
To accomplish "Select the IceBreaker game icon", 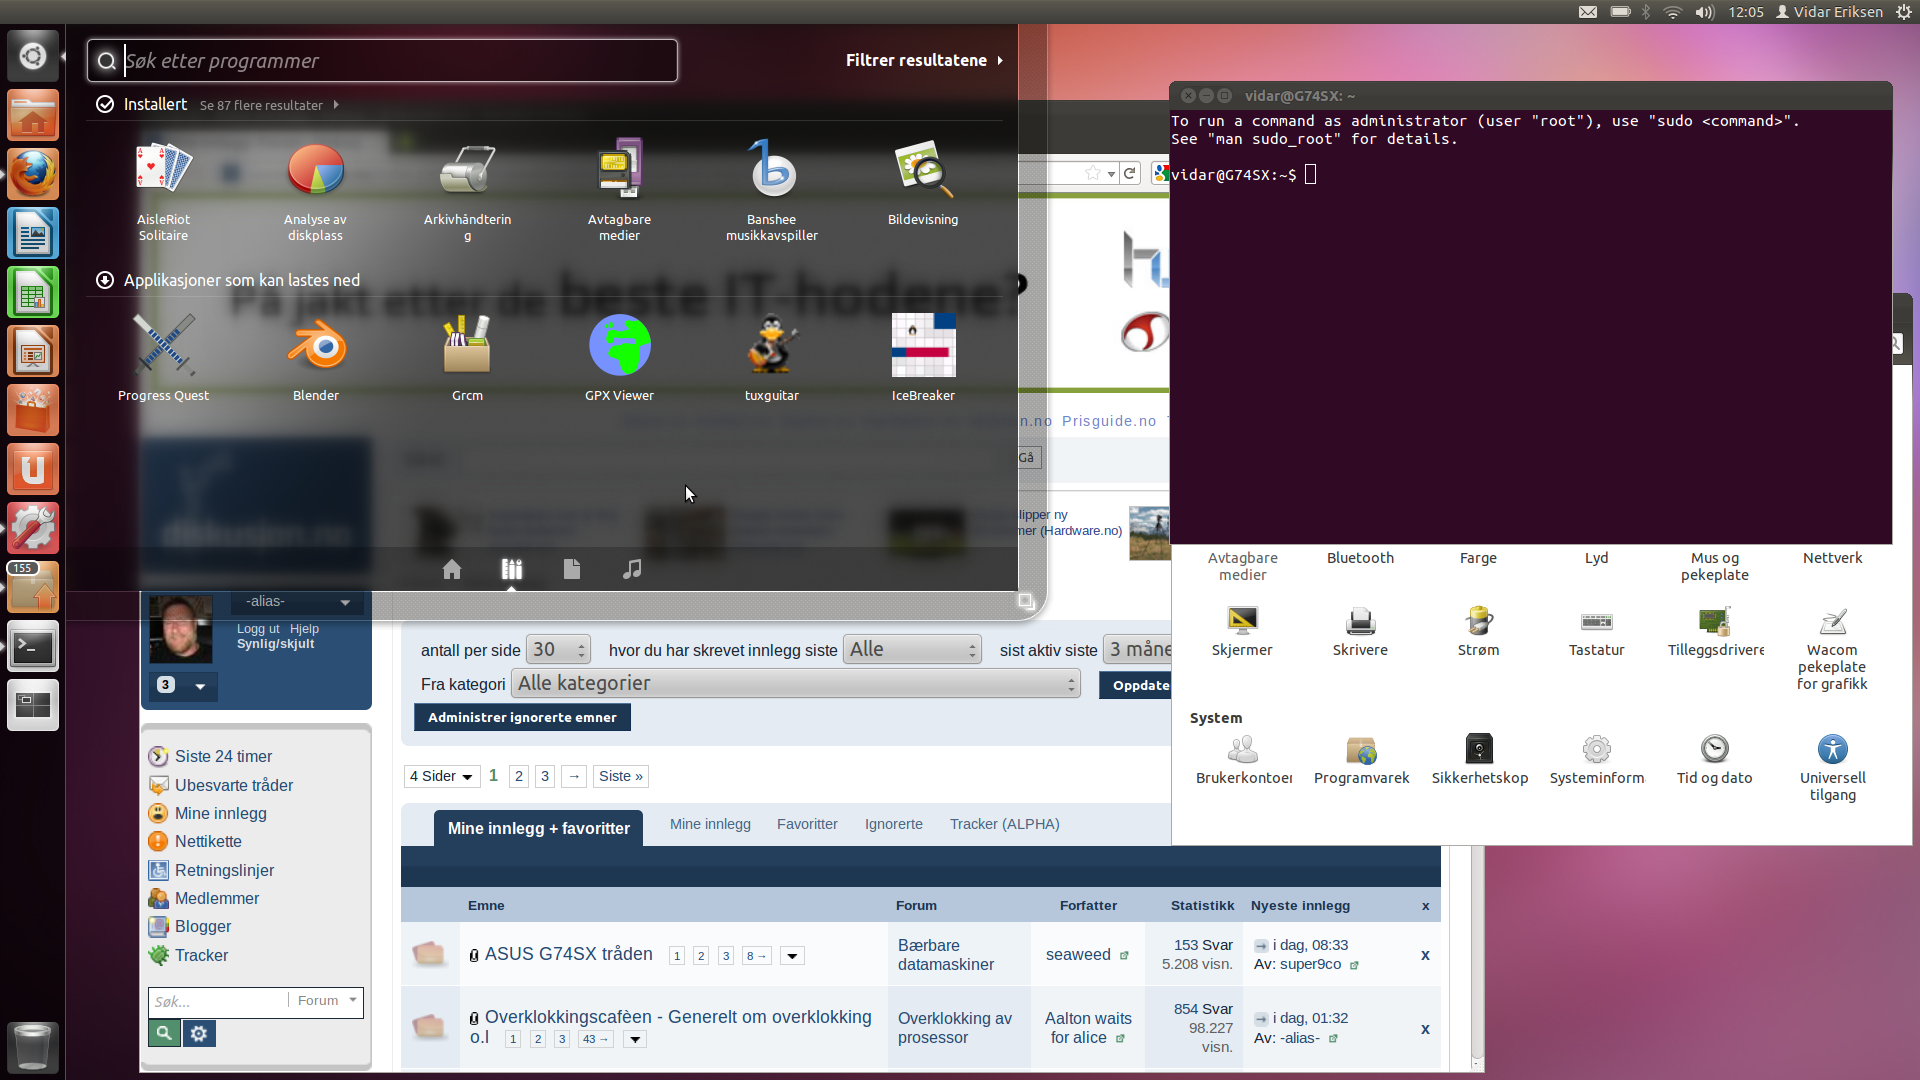I will (x=923, y=357).
